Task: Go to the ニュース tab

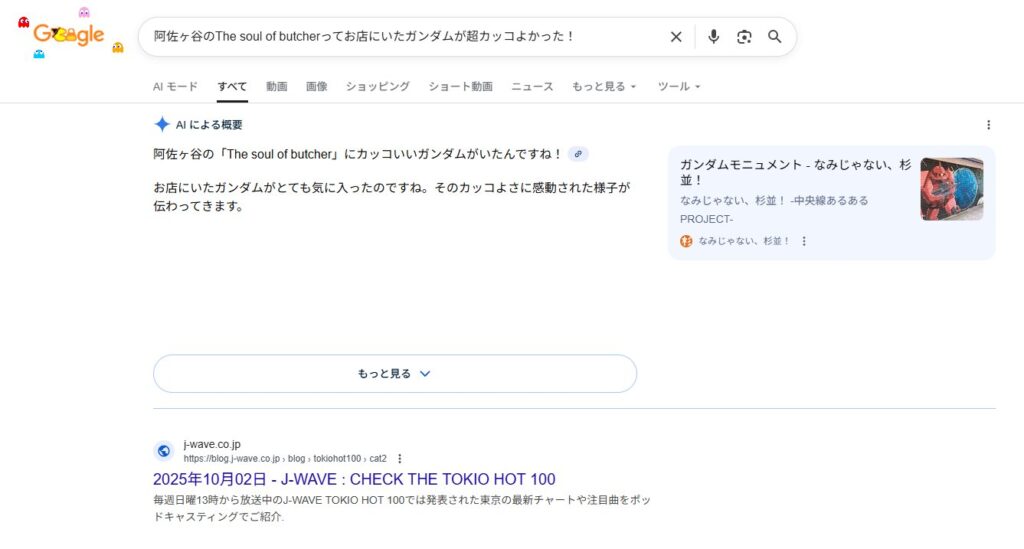Action: coord(532,87)
